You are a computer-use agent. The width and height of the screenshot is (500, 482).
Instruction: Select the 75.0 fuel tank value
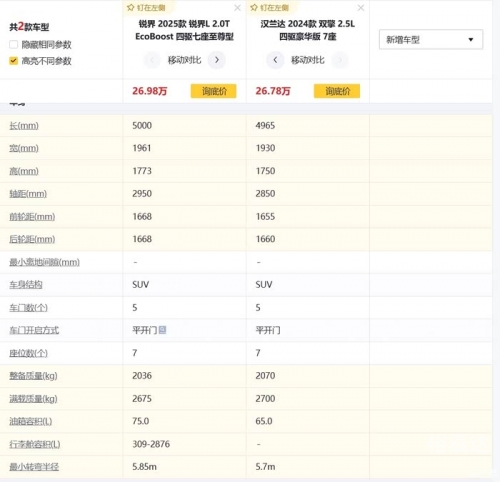click(x=141, y=421)
